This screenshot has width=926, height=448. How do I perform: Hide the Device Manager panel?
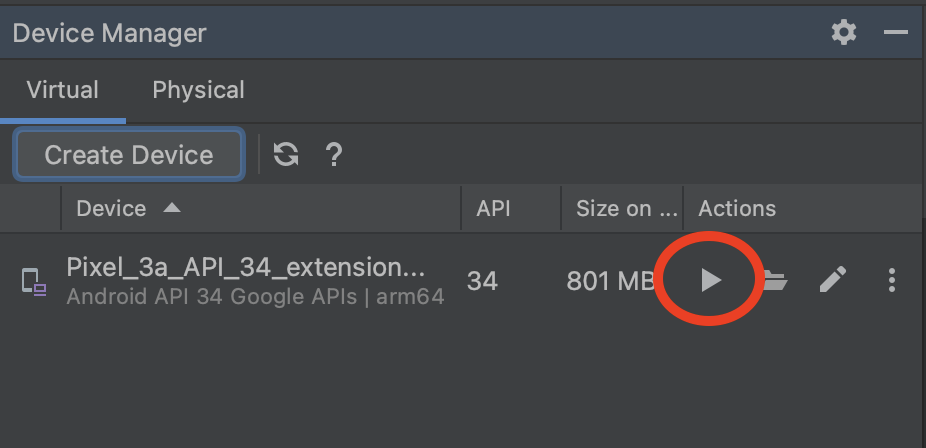coord(895,33)
